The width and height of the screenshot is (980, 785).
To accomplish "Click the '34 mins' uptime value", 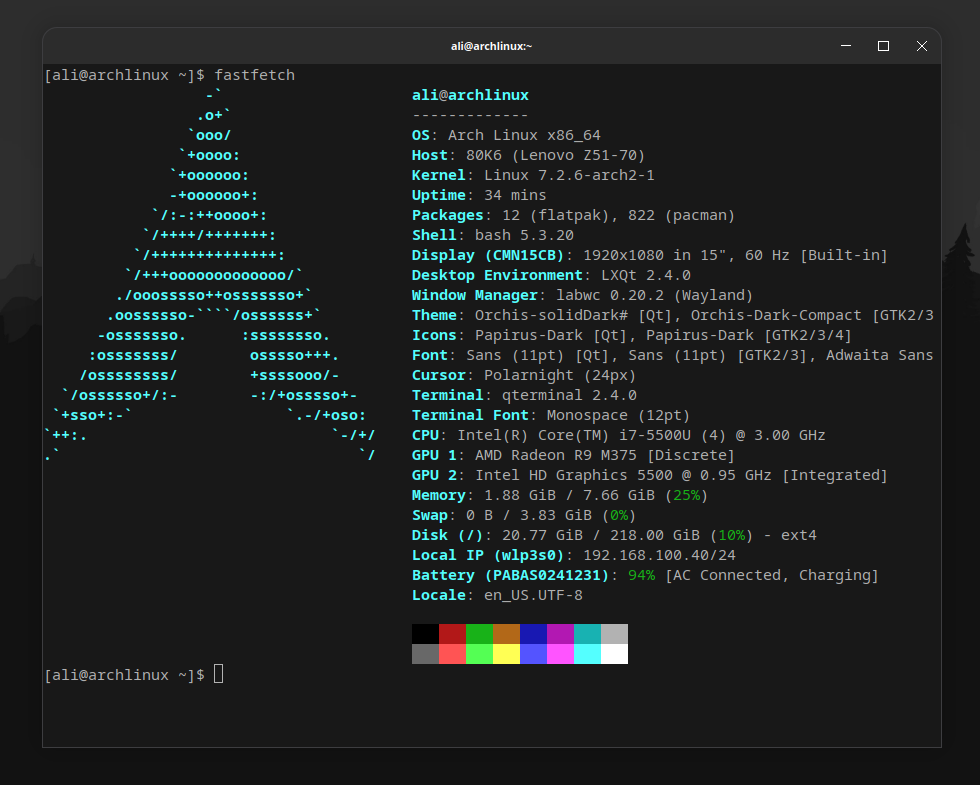I will [515, 195].
